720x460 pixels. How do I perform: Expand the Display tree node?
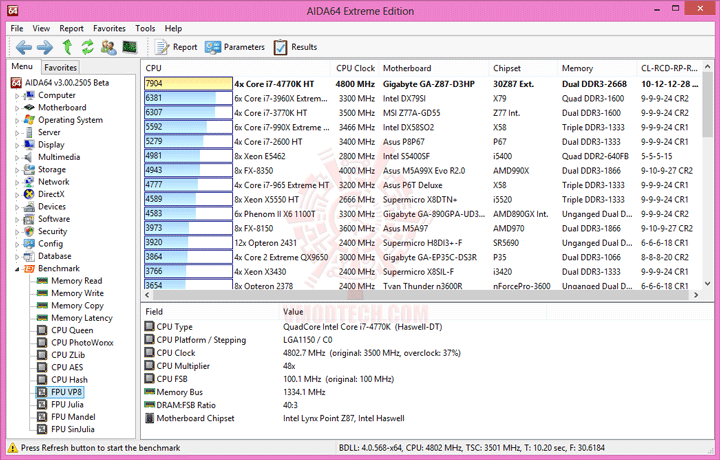[17, 146]
